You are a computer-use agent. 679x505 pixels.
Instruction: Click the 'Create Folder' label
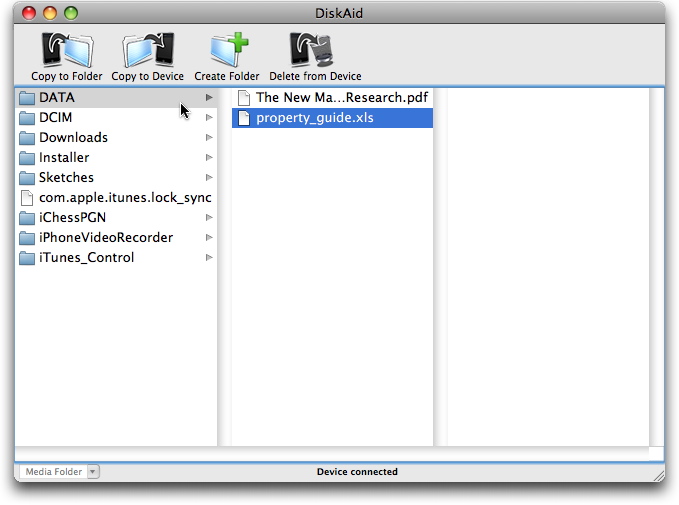point(227,76)
